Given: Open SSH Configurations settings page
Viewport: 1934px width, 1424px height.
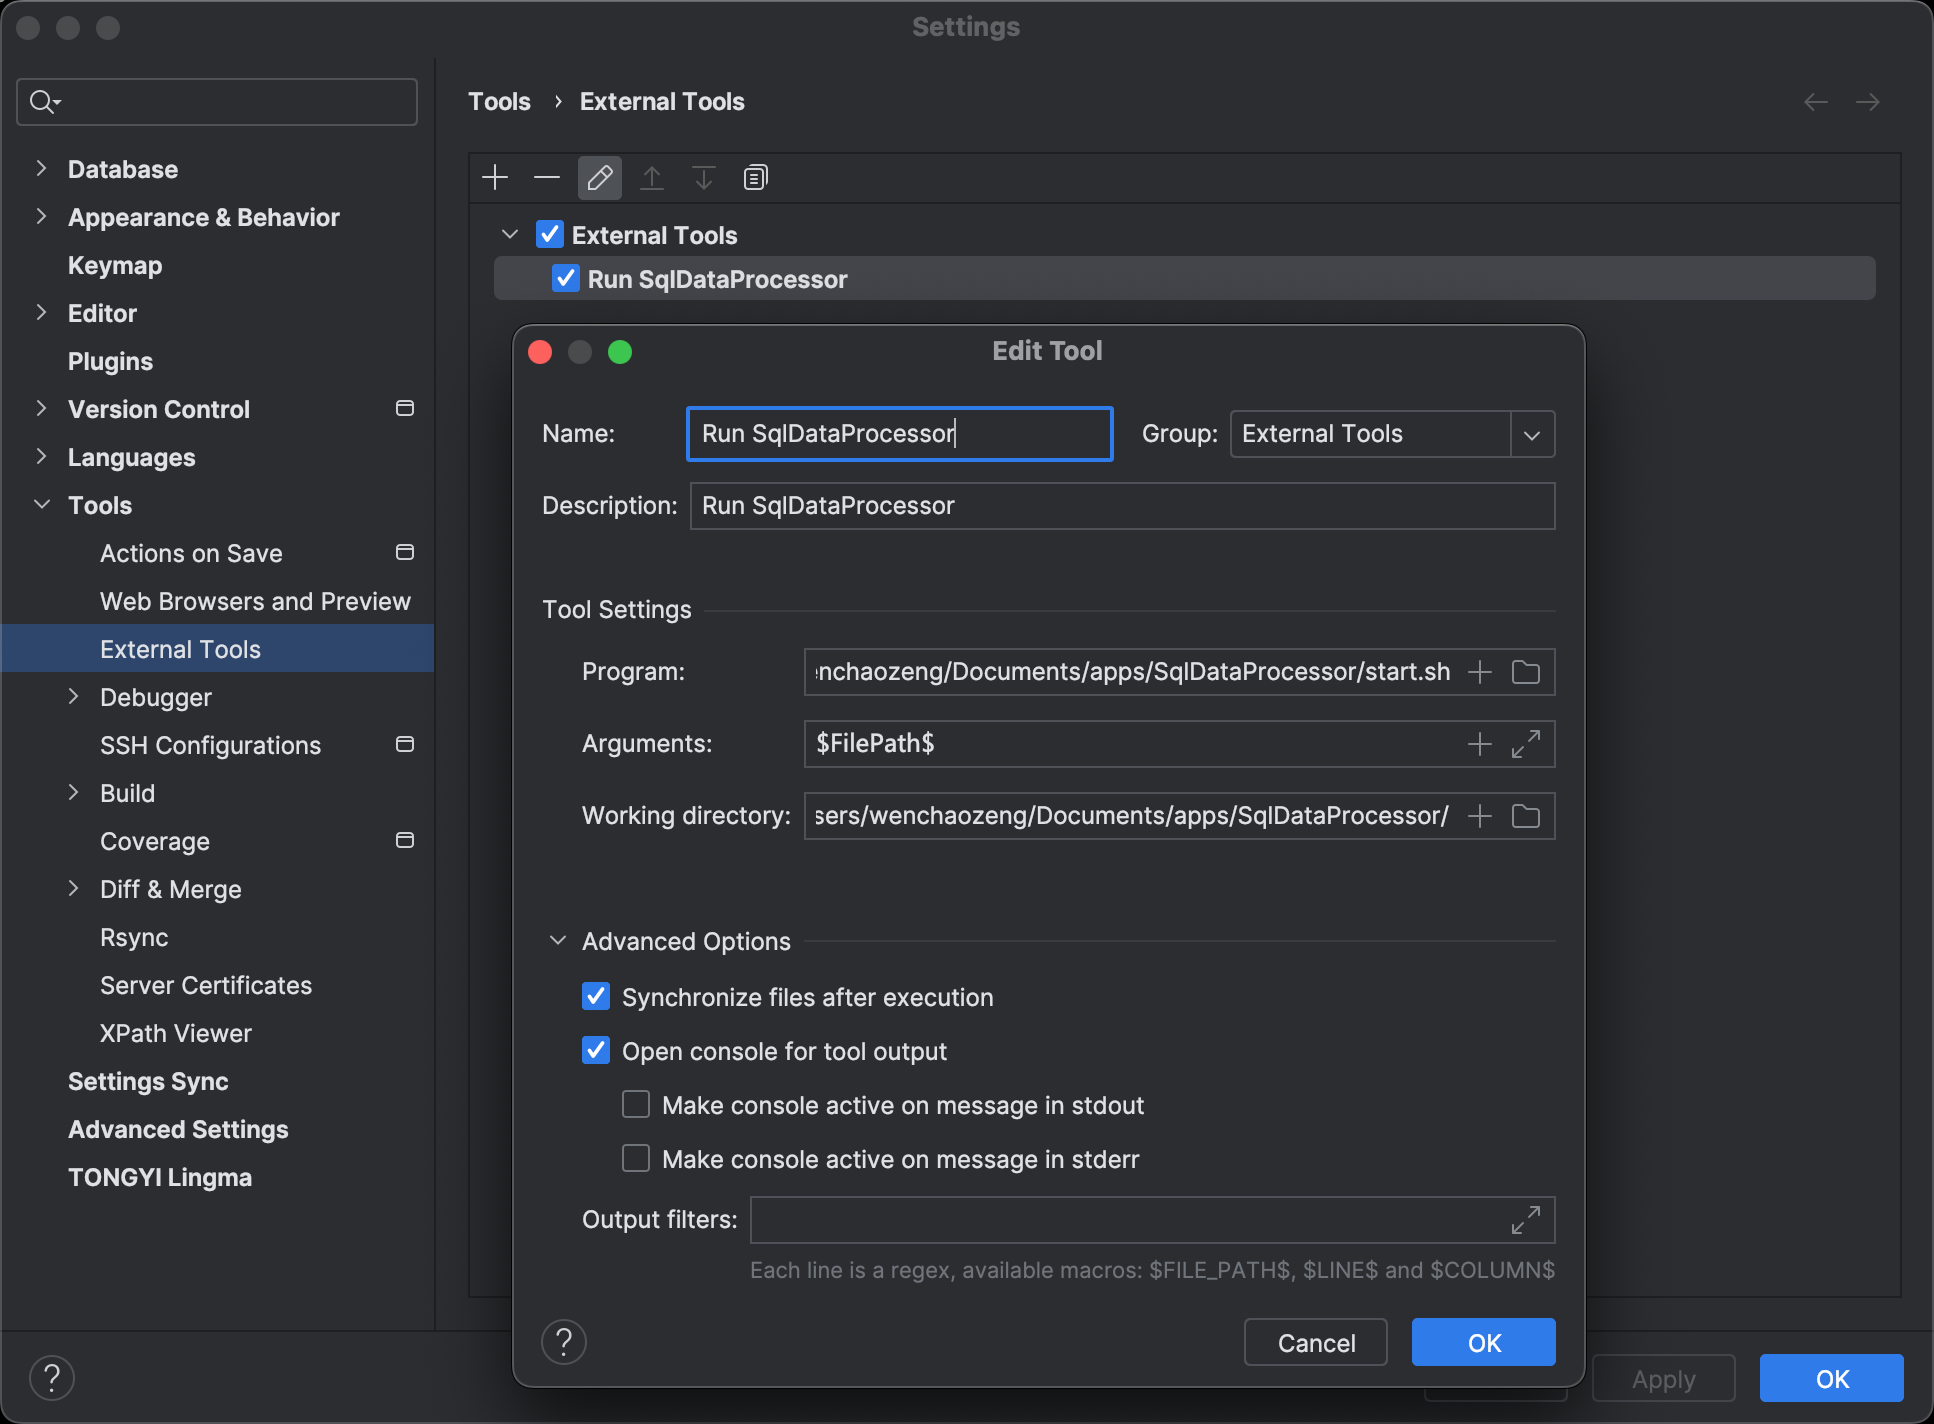Looking at the screenshot, I should tap(210, 745).
